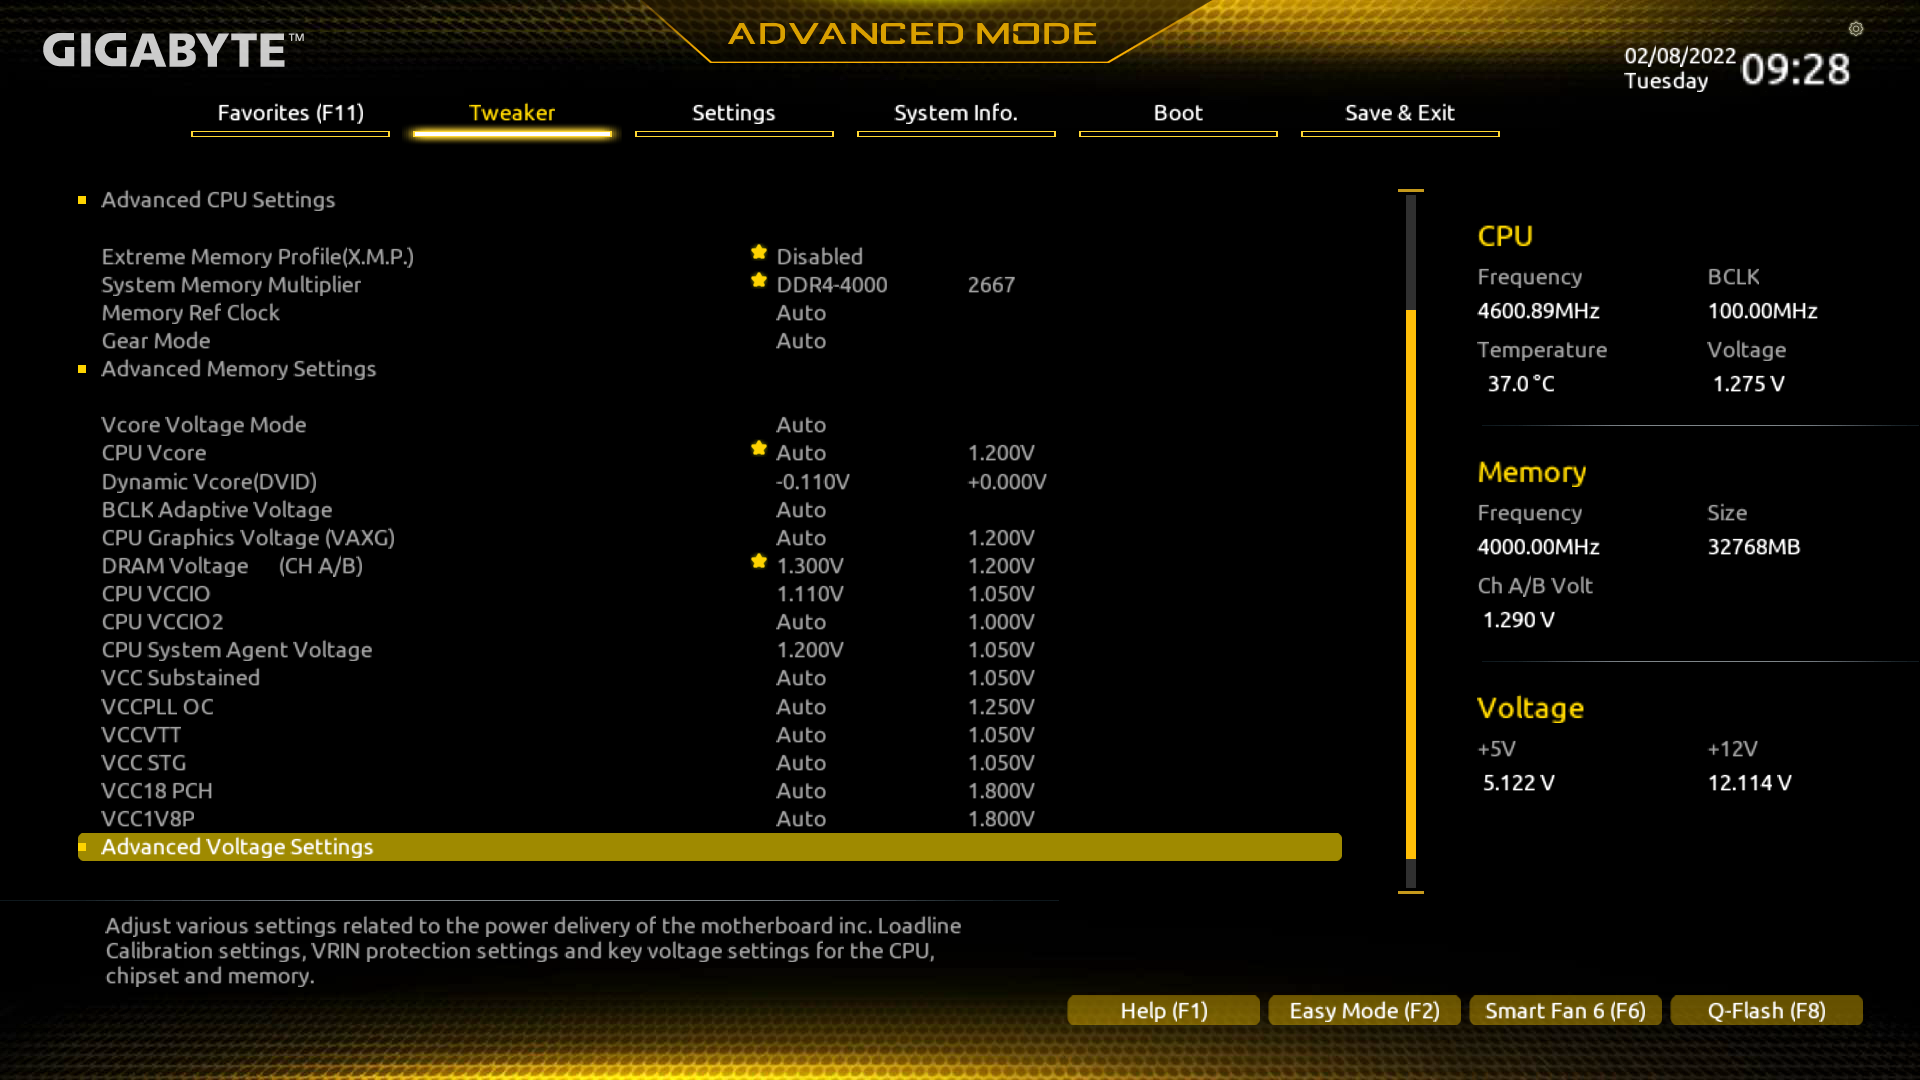Switch to the Settings tab

click(733, 113)
